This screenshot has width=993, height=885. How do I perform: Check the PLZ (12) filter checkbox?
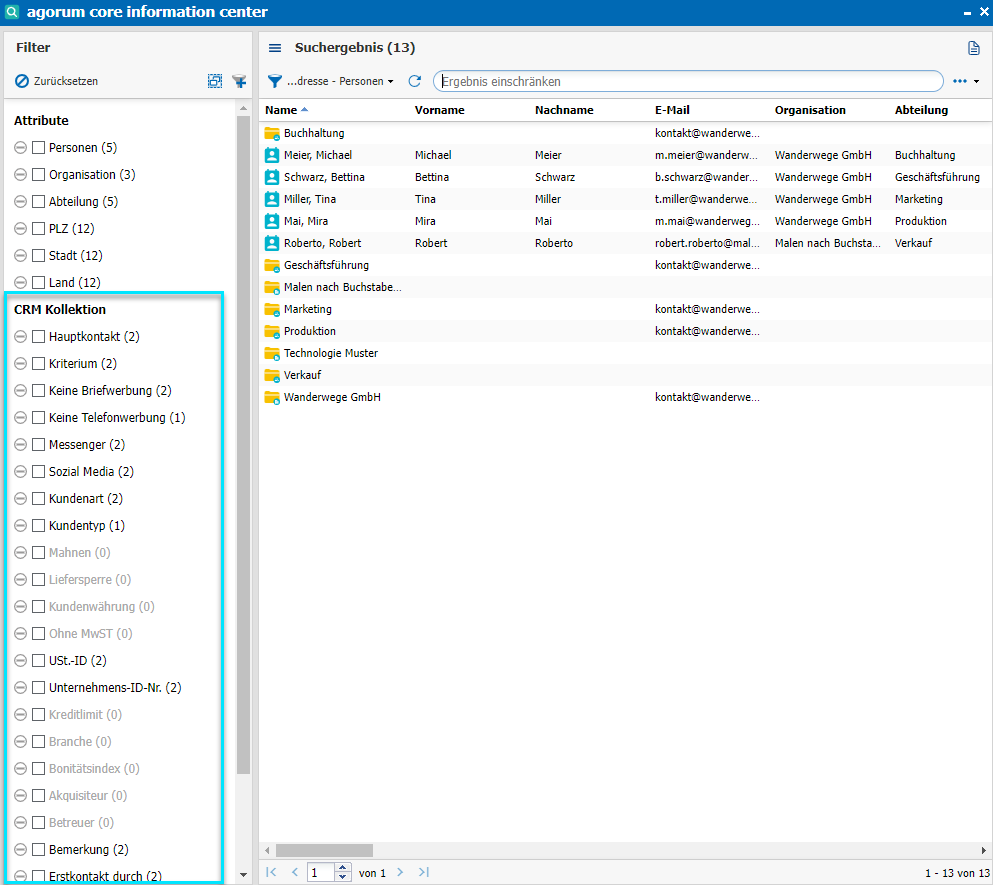(x=39, y=228)
